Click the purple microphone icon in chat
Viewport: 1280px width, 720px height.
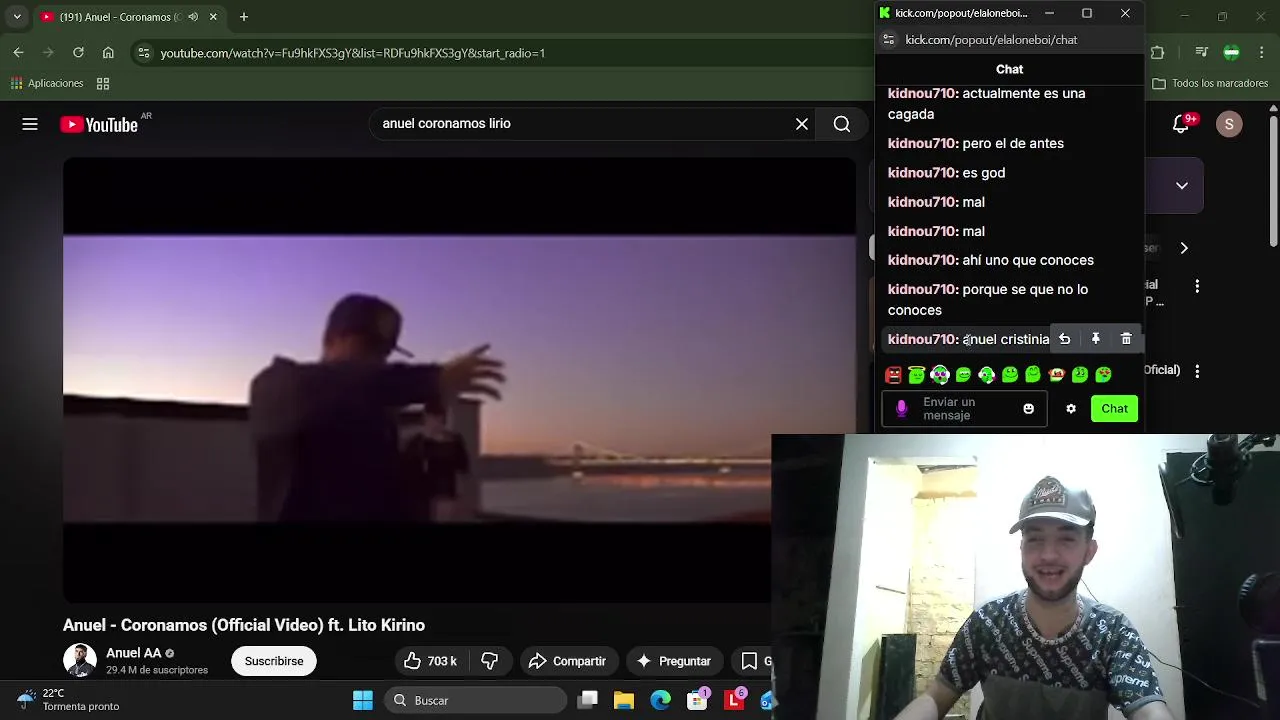tap(901, 409)
